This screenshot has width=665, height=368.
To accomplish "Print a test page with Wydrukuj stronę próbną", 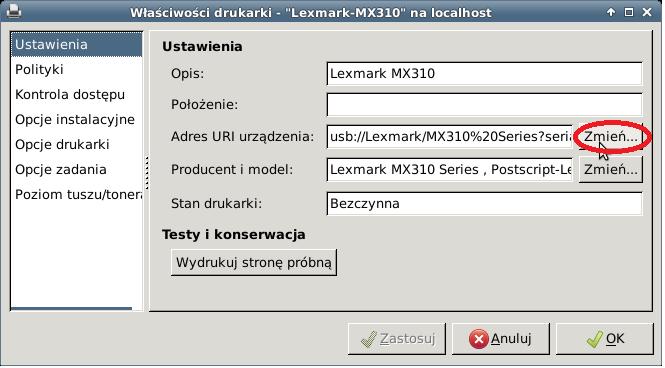I will coord(254,262).
